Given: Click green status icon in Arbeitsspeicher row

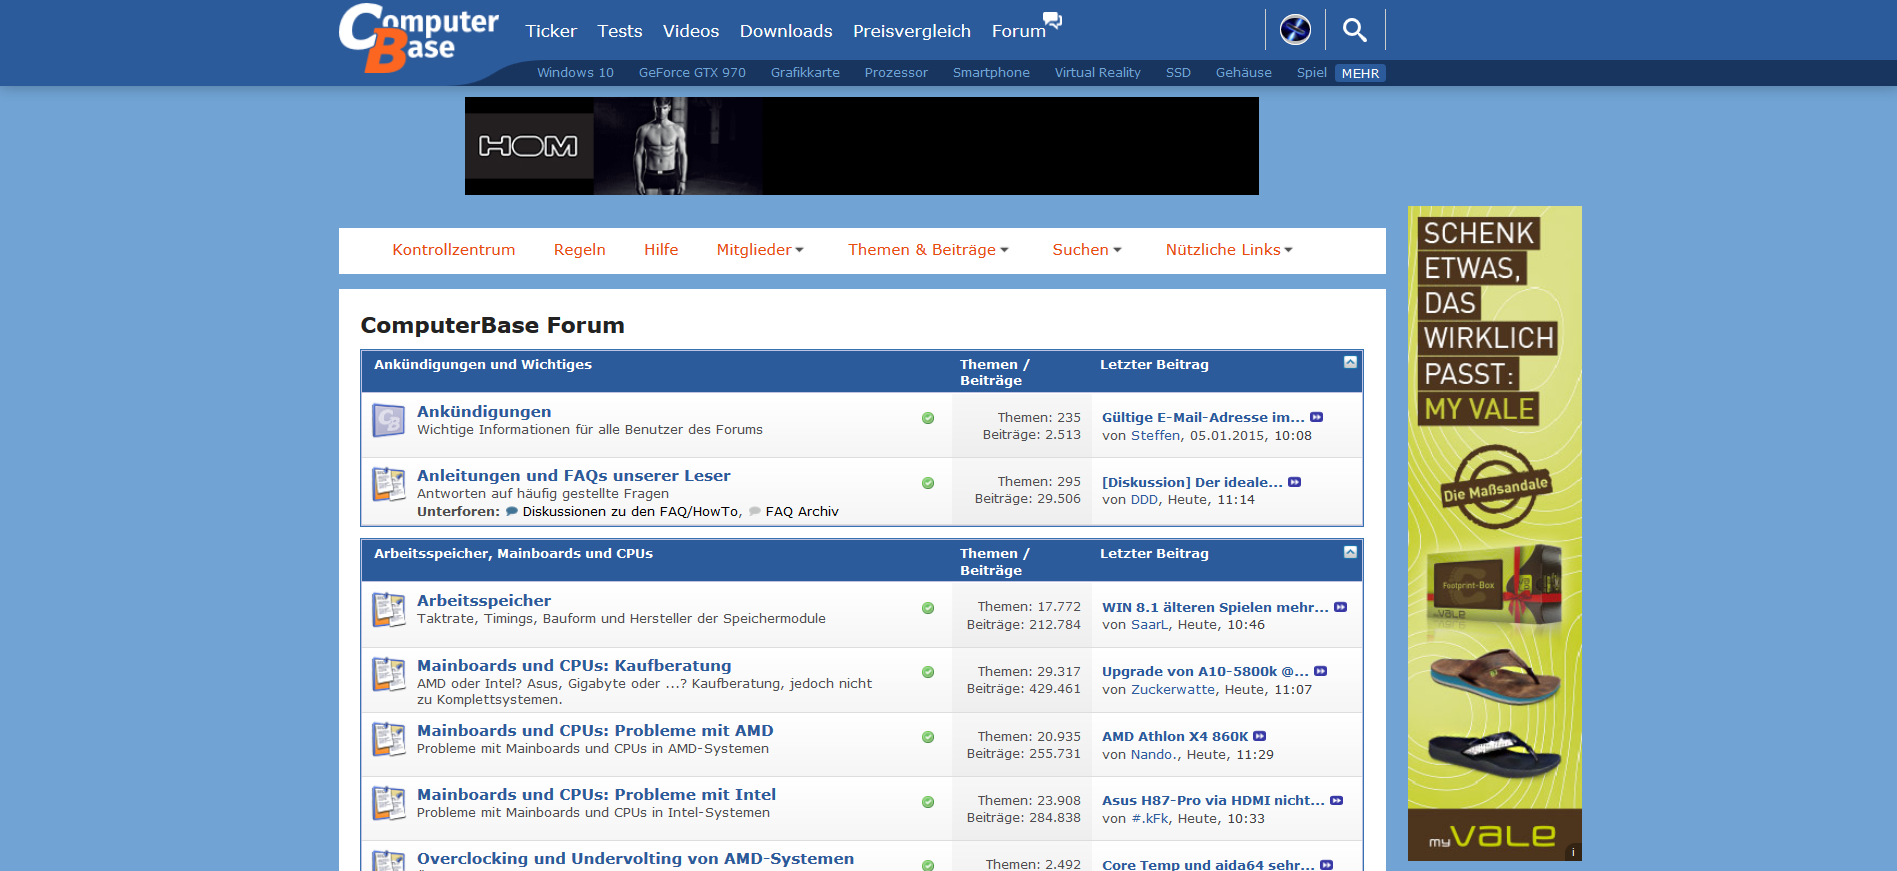Looking at the screenshot, I should (x=928, y=608).
